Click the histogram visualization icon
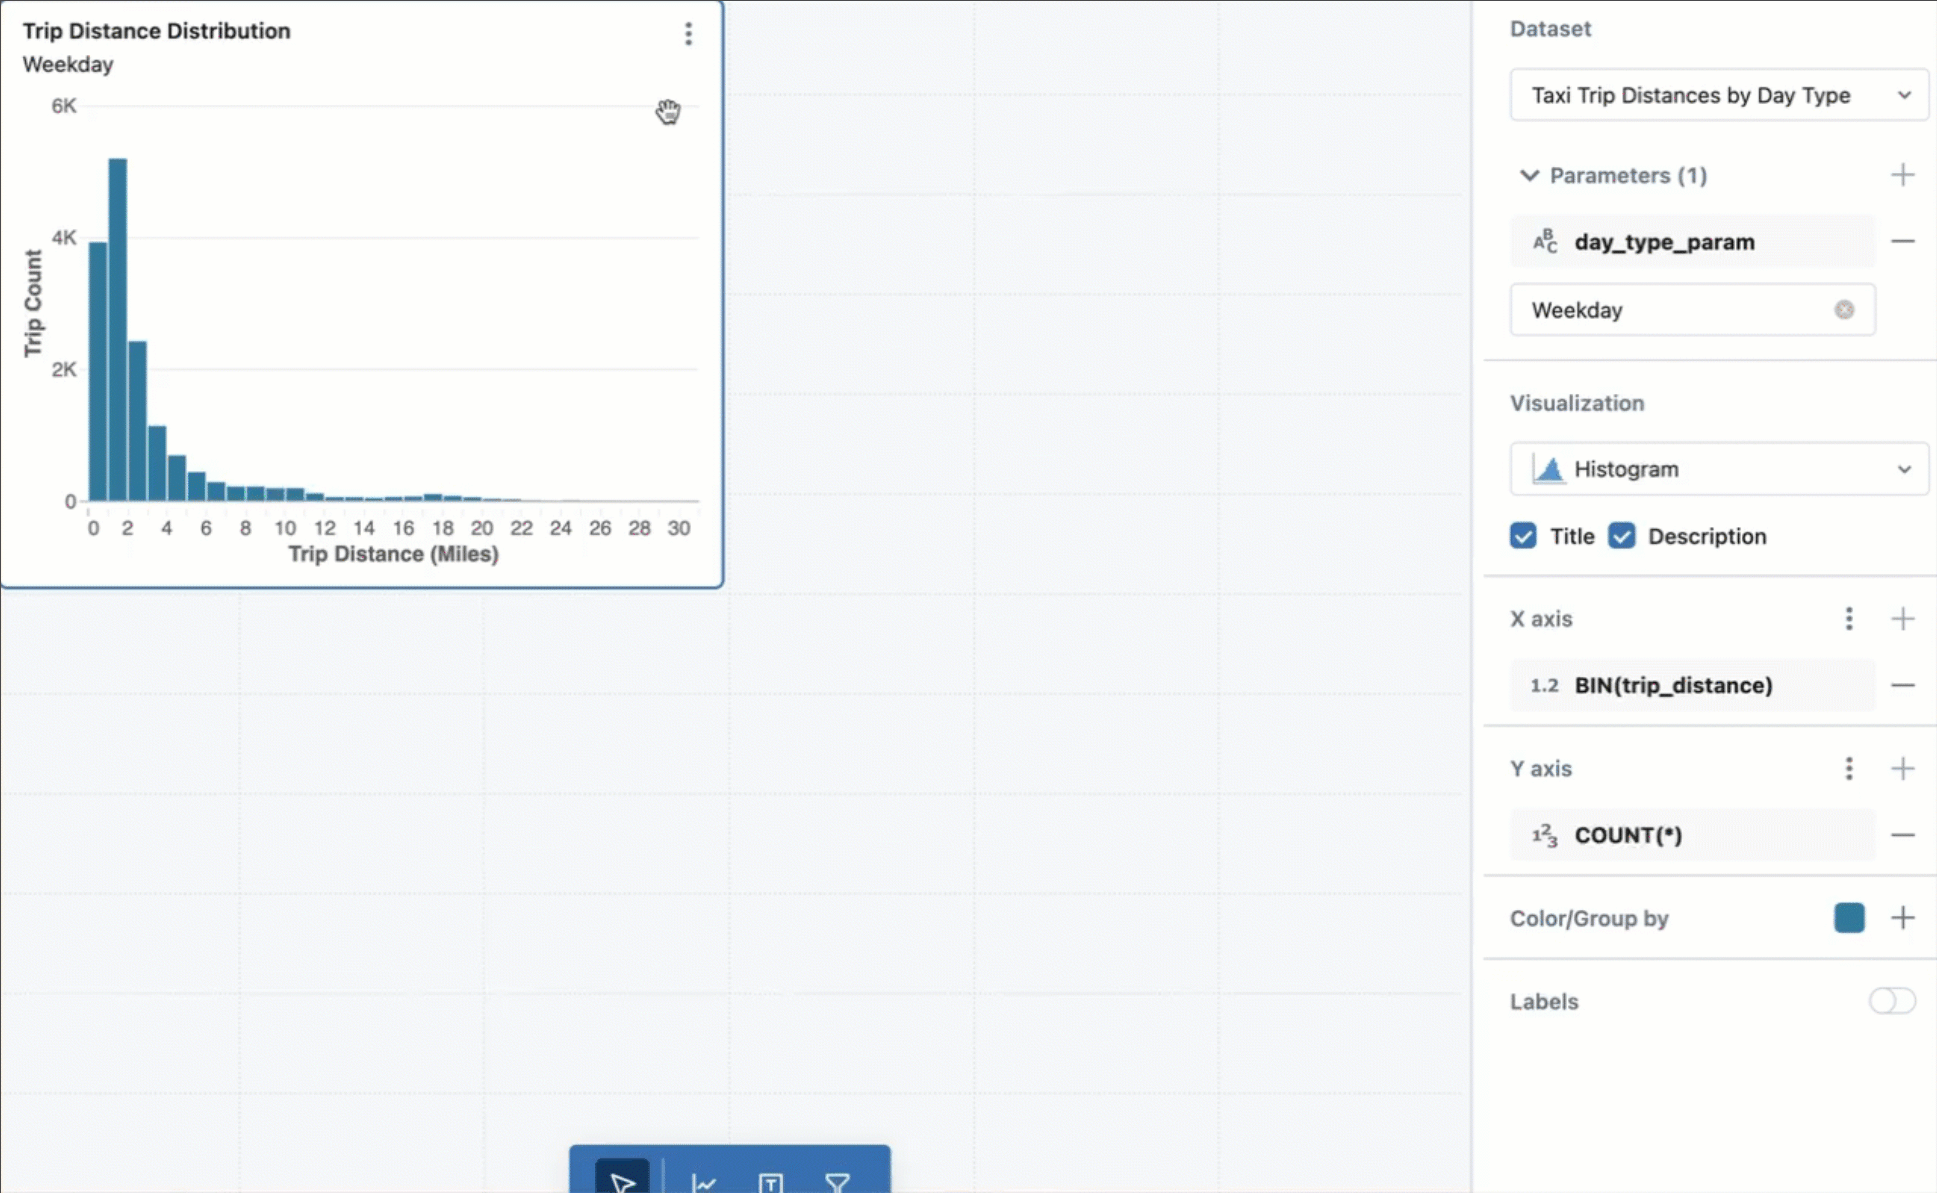The image size is (1937, 1193). click(x=1547, y=469)
